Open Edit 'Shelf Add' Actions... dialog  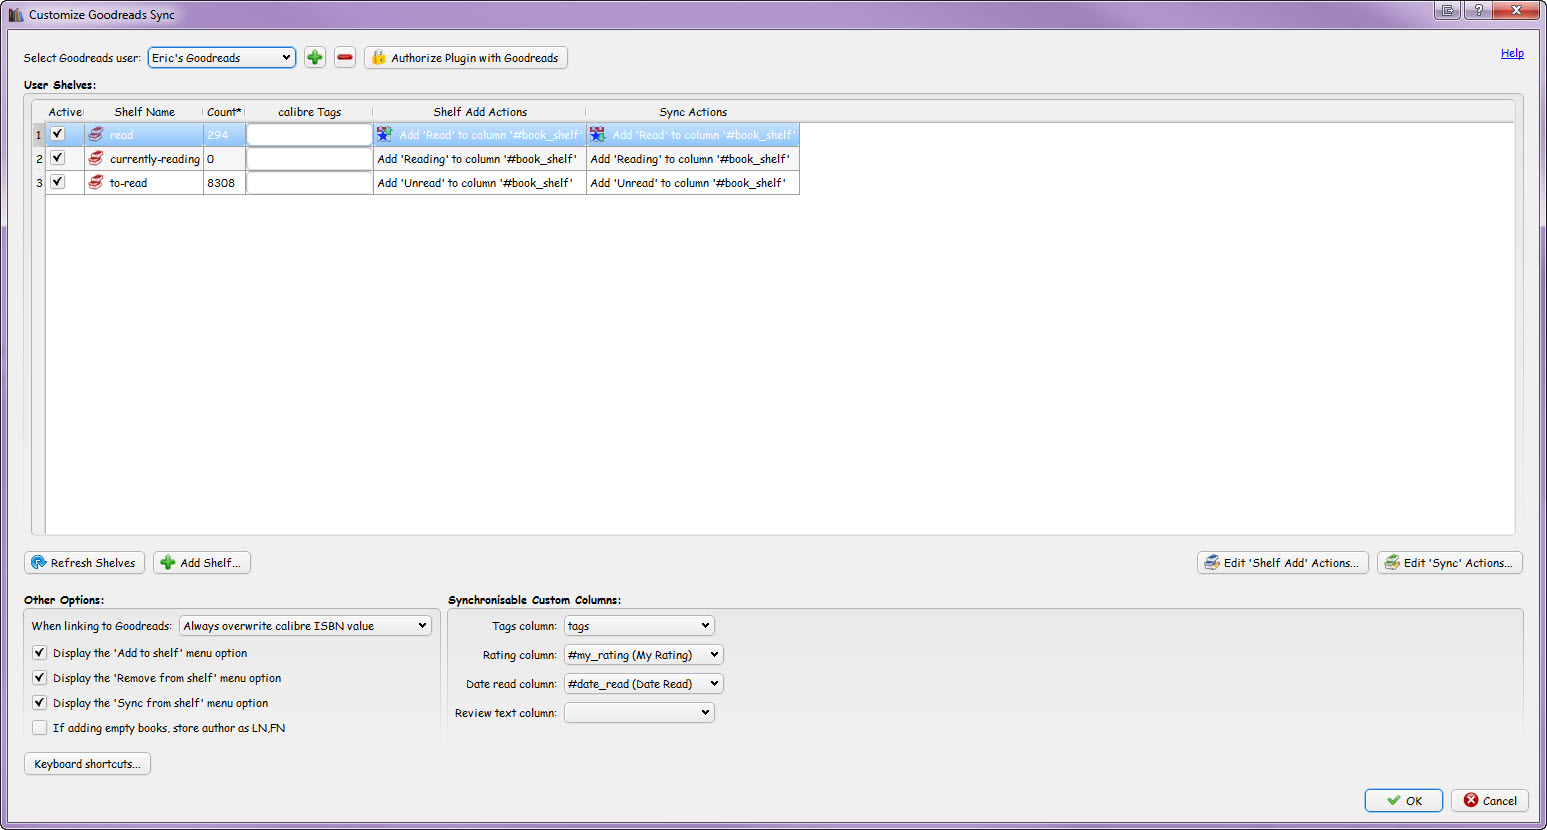1282,563
